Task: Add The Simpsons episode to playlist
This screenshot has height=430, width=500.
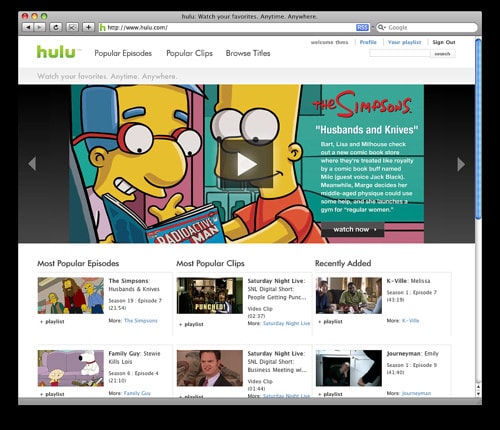Action: [52, 322]
